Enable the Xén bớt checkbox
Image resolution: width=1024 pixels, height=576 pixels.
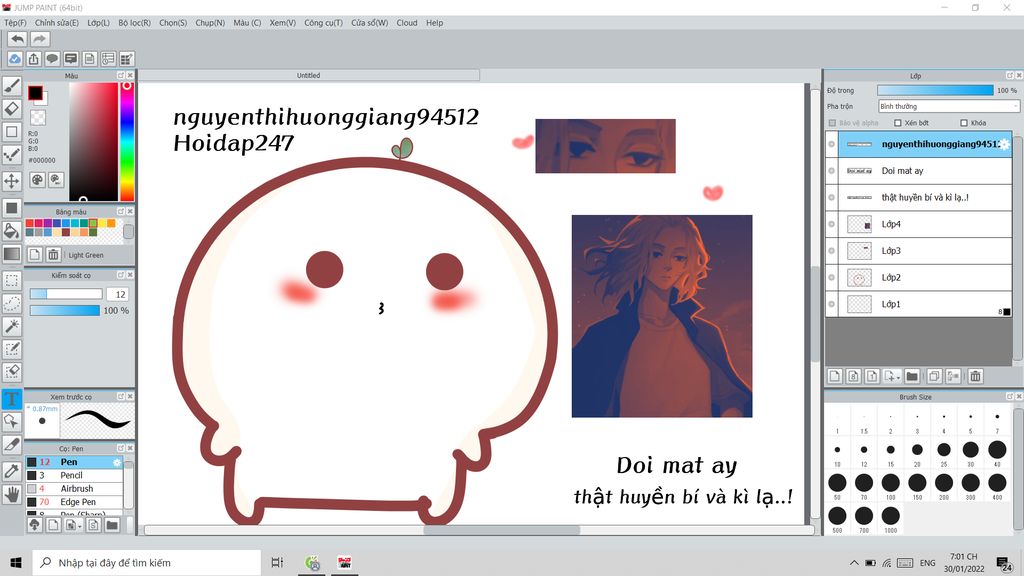(x=898, y=123)
